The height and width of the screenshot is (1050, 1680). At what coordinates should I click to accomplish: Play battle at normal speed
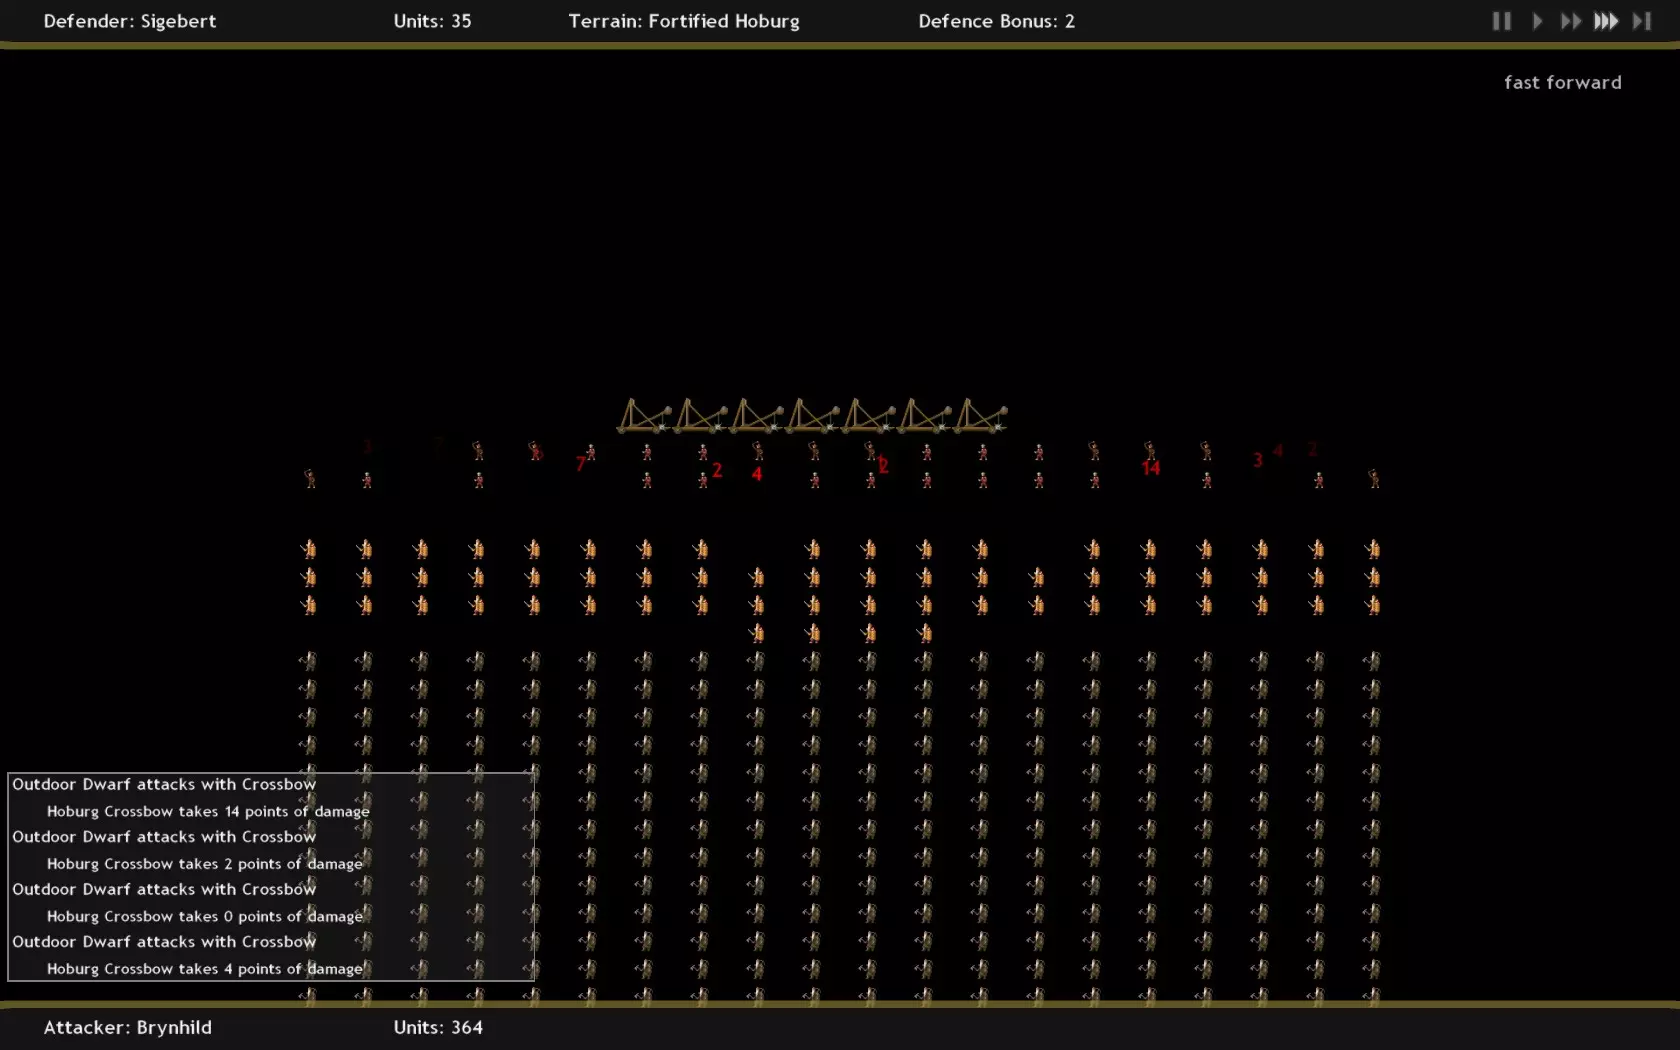(1537, 21)
